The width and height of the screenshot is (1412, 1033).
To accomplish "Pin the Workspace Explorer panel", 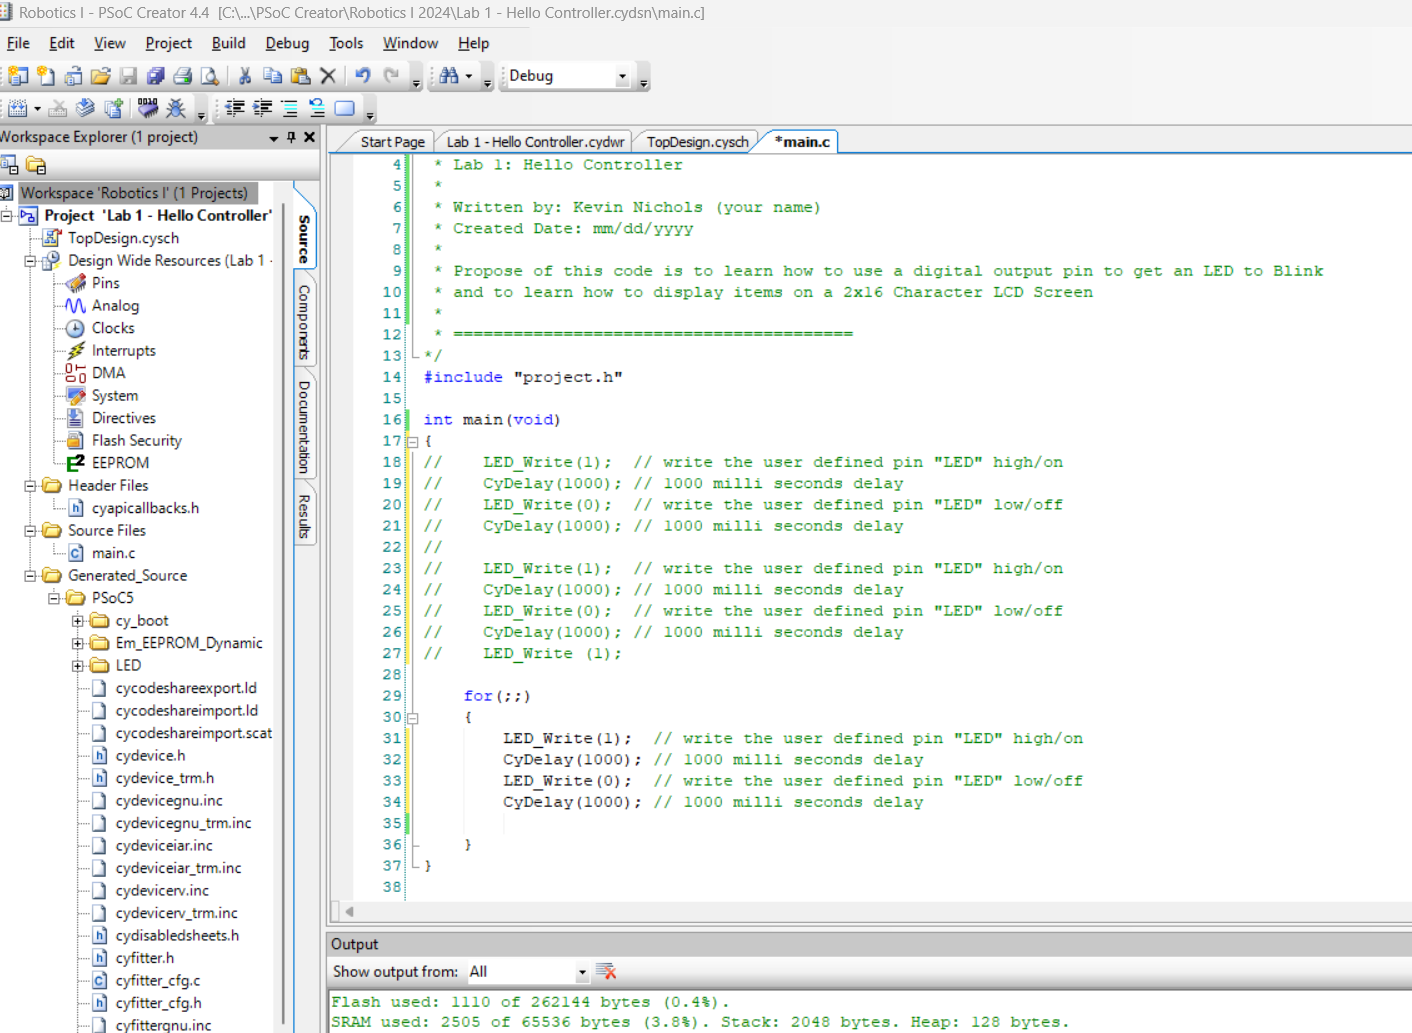I will pos(291,137).
